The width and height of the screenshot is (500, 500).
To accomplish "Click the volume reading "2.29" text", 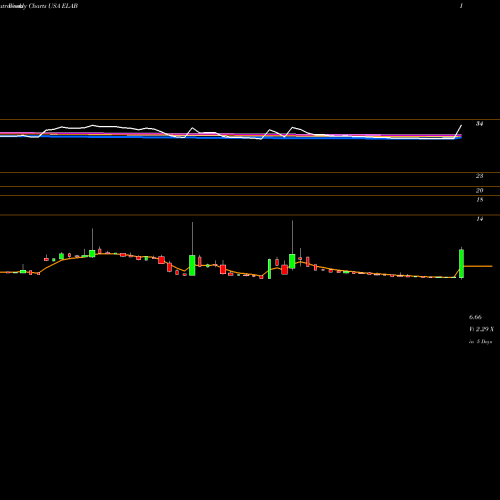I will 482,329.
